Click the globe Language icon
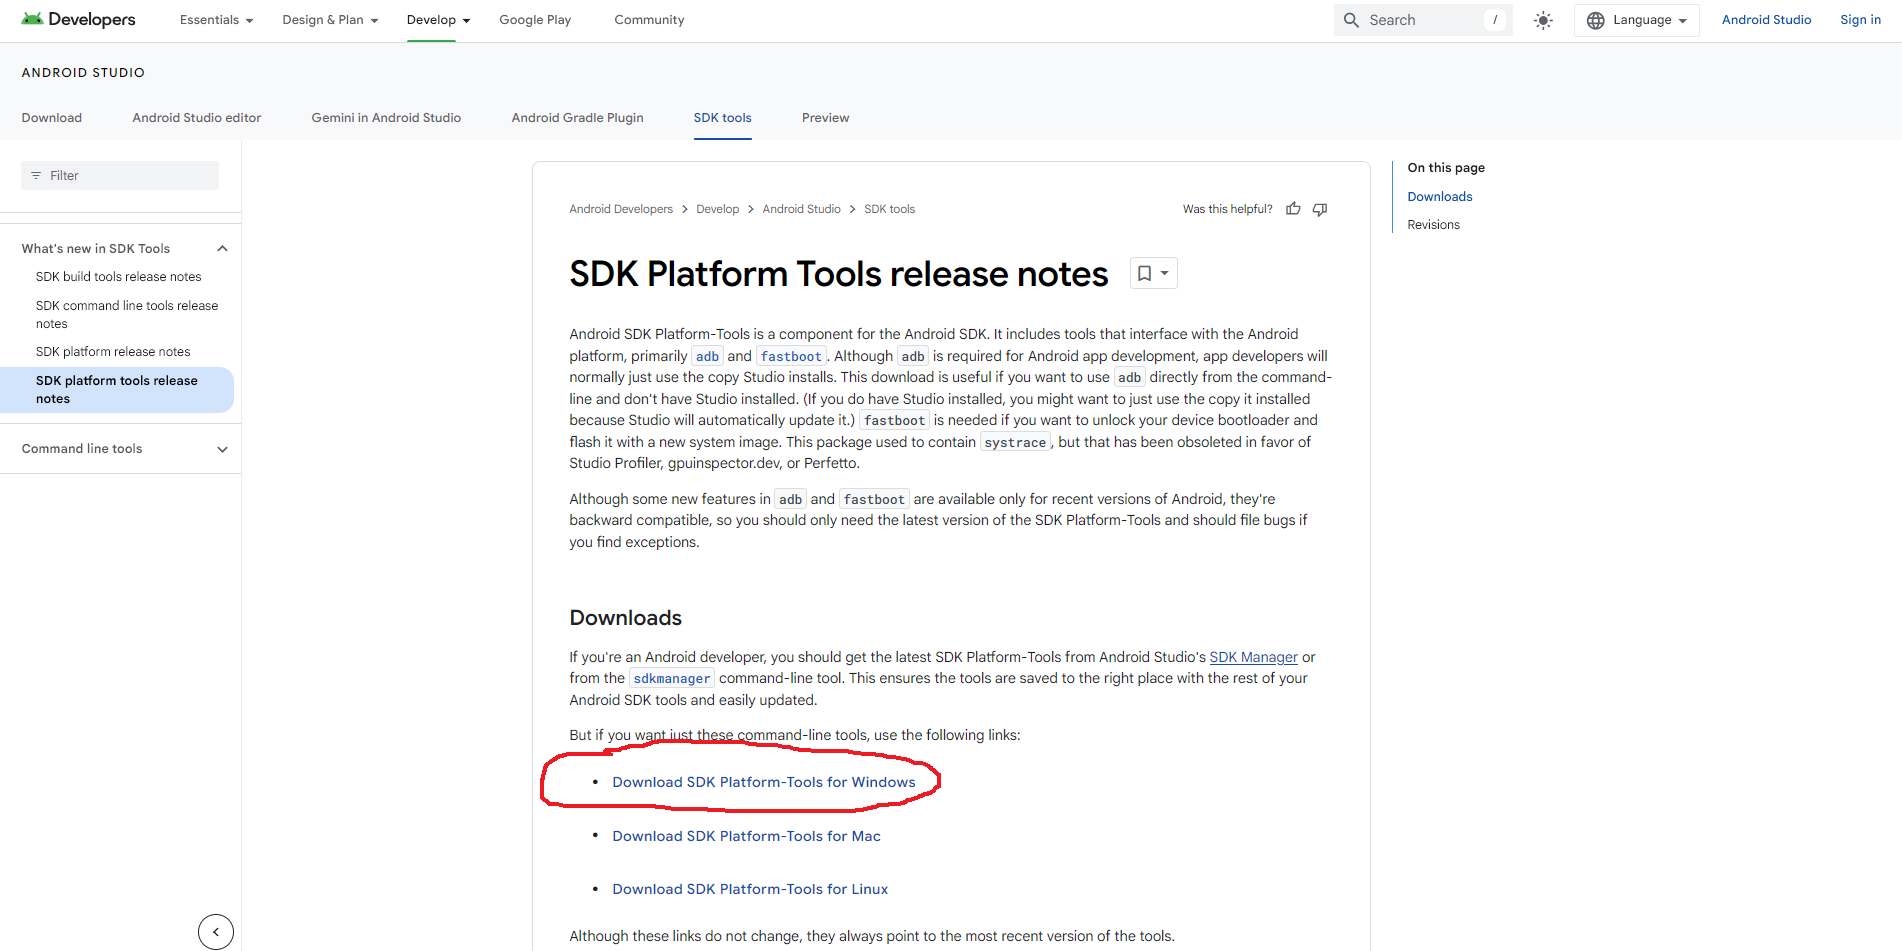 pyautogui.click(x=1596, y=20)
